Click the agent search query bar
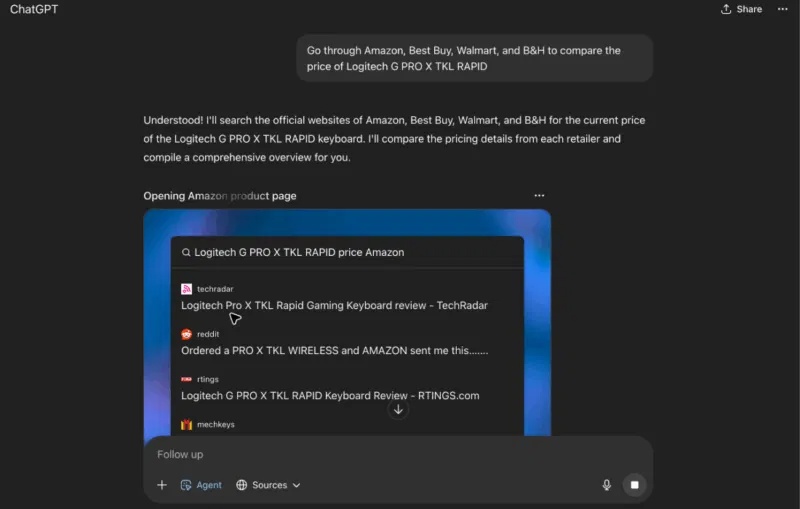Viewport: 800px width, 509px height. [x=347, y=252]
